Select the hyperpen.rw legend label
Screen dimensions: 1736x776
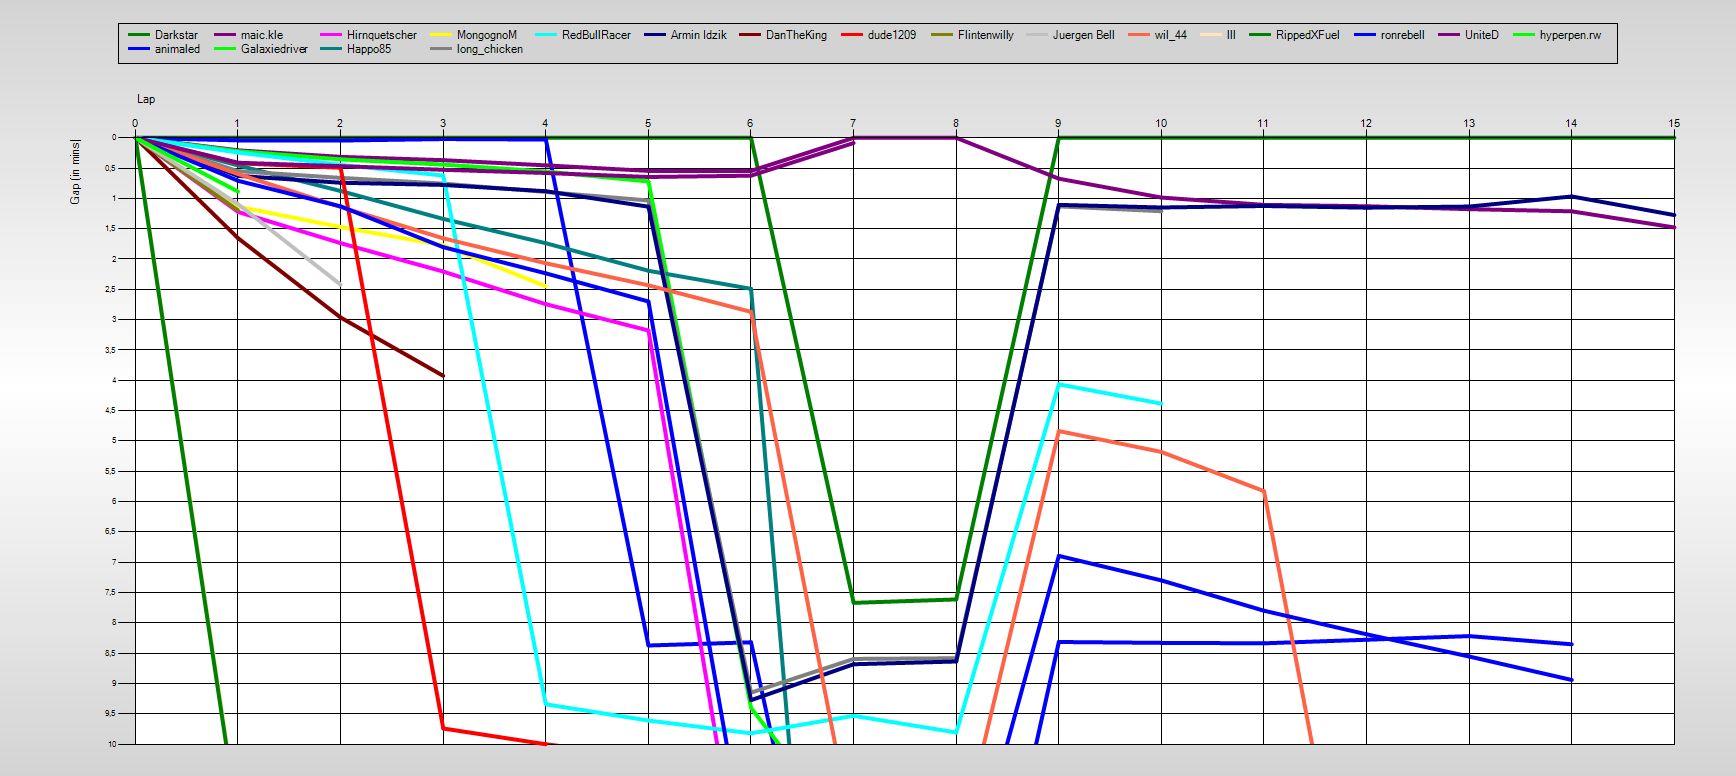click(x=1570, y=35)
